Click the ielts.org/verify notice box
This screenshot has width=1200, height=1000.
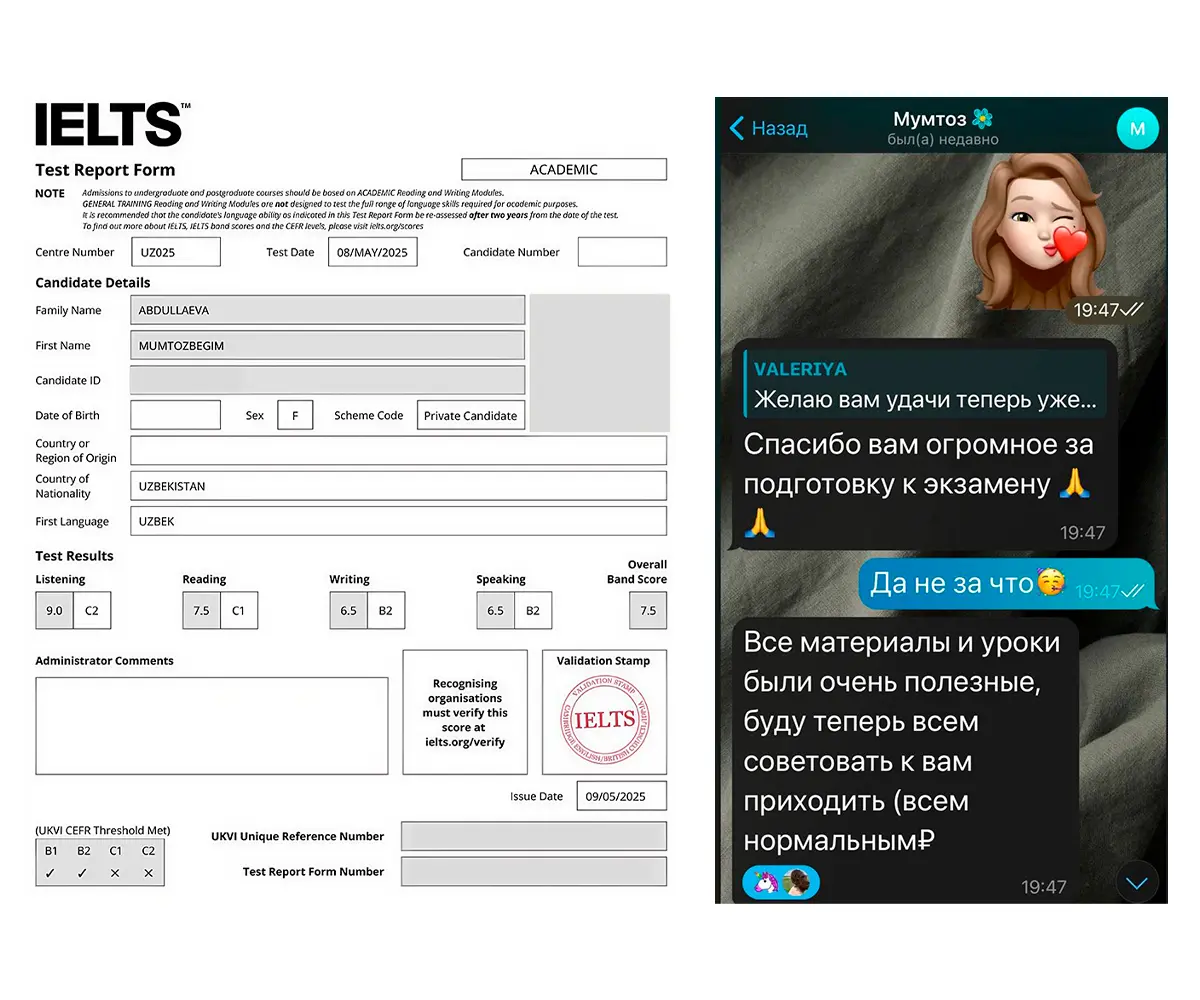pos(465,712)
